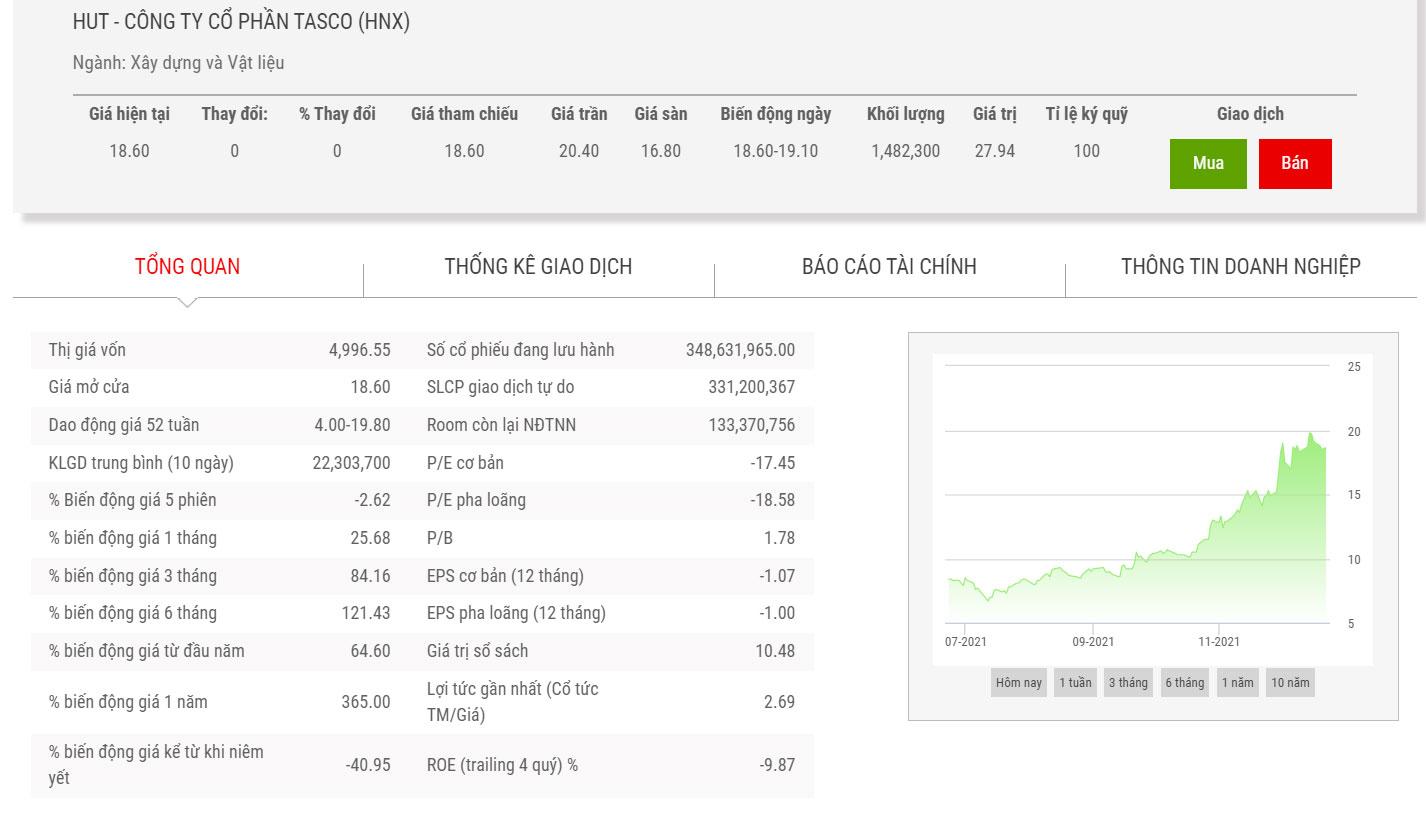Click the Khối lượng column header

click(x=905, y=114)
